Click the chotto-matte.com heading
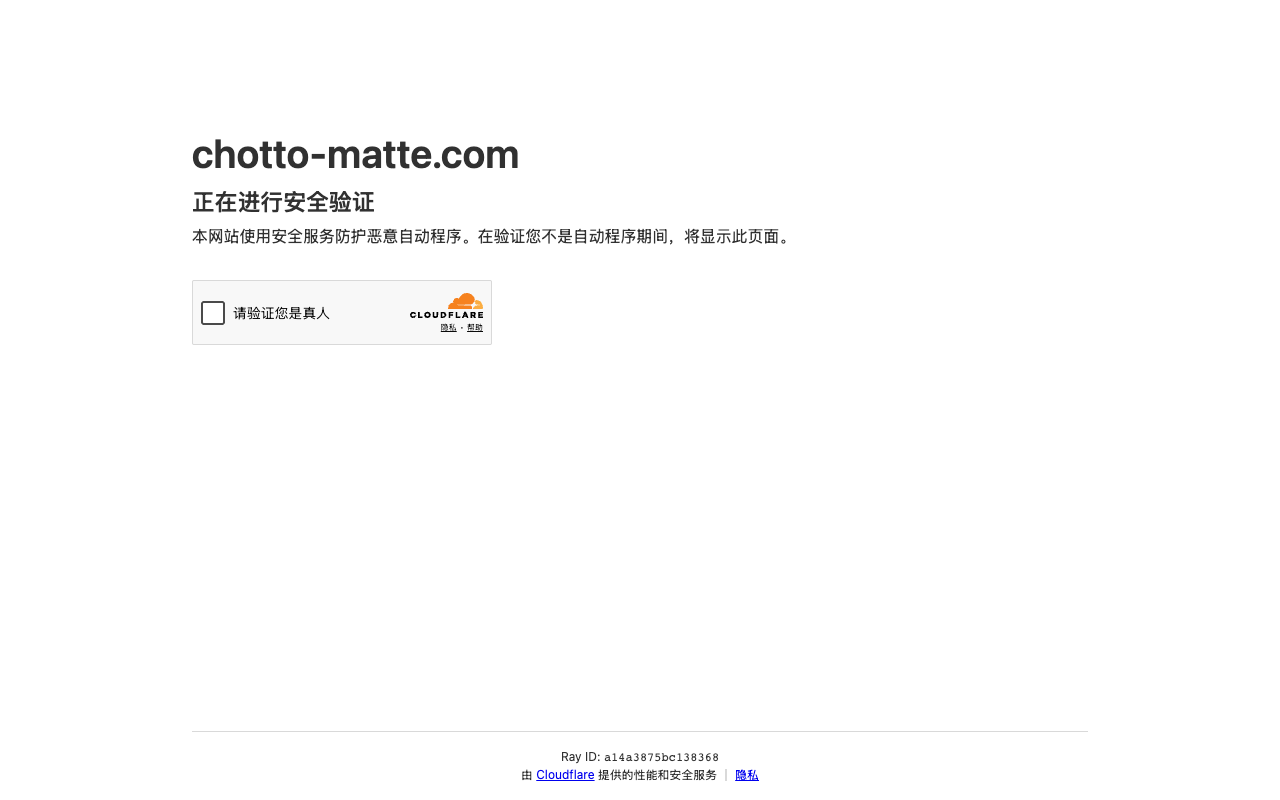 pos(355,154)
